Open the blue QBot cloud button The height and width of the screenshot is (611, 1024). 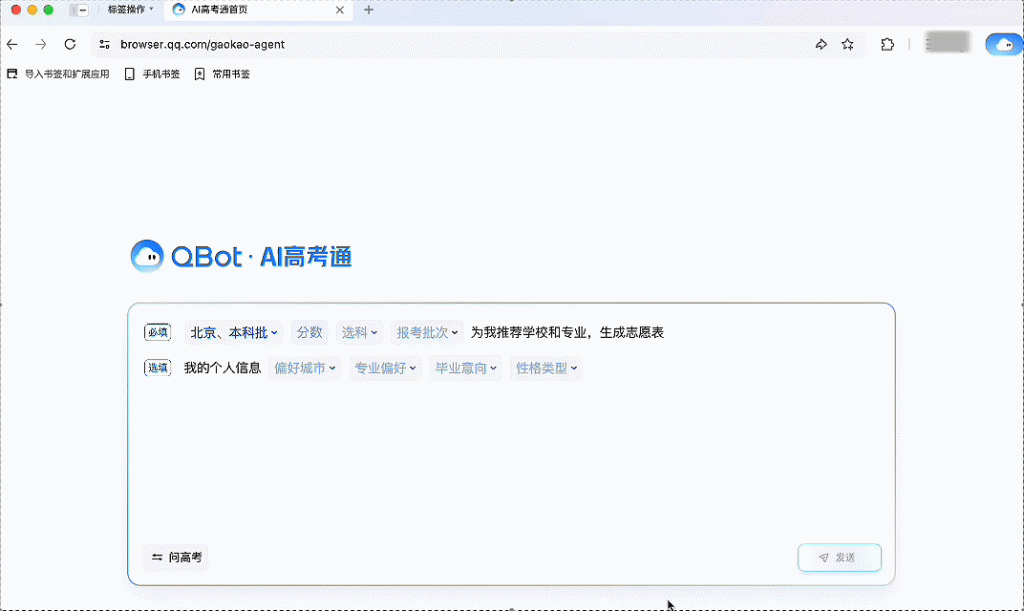(1004, 44)
